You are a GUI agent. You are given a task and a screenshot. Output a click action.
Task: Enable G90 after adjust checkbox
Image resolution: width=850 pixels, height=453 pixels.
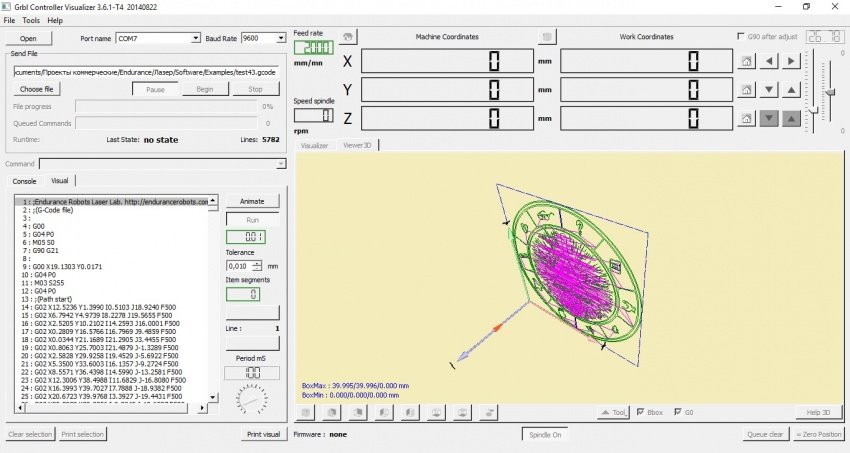tap(740, 36)
